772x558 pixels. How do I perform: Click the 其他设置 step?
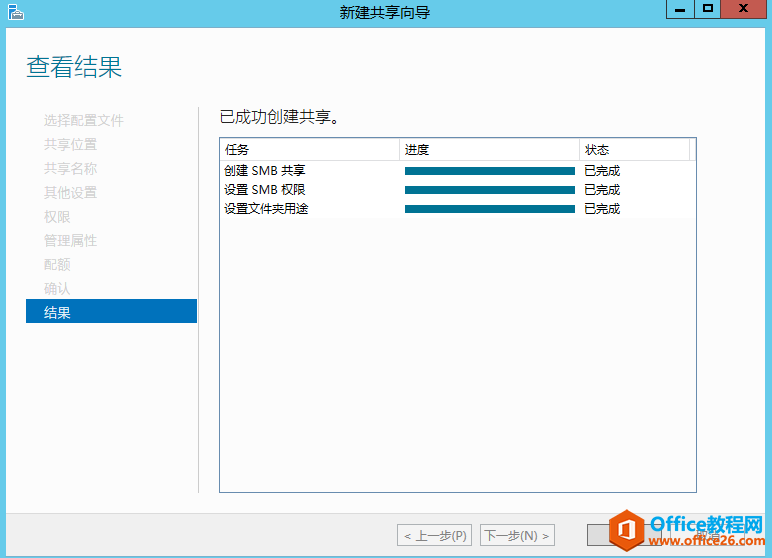coord(70,193)
